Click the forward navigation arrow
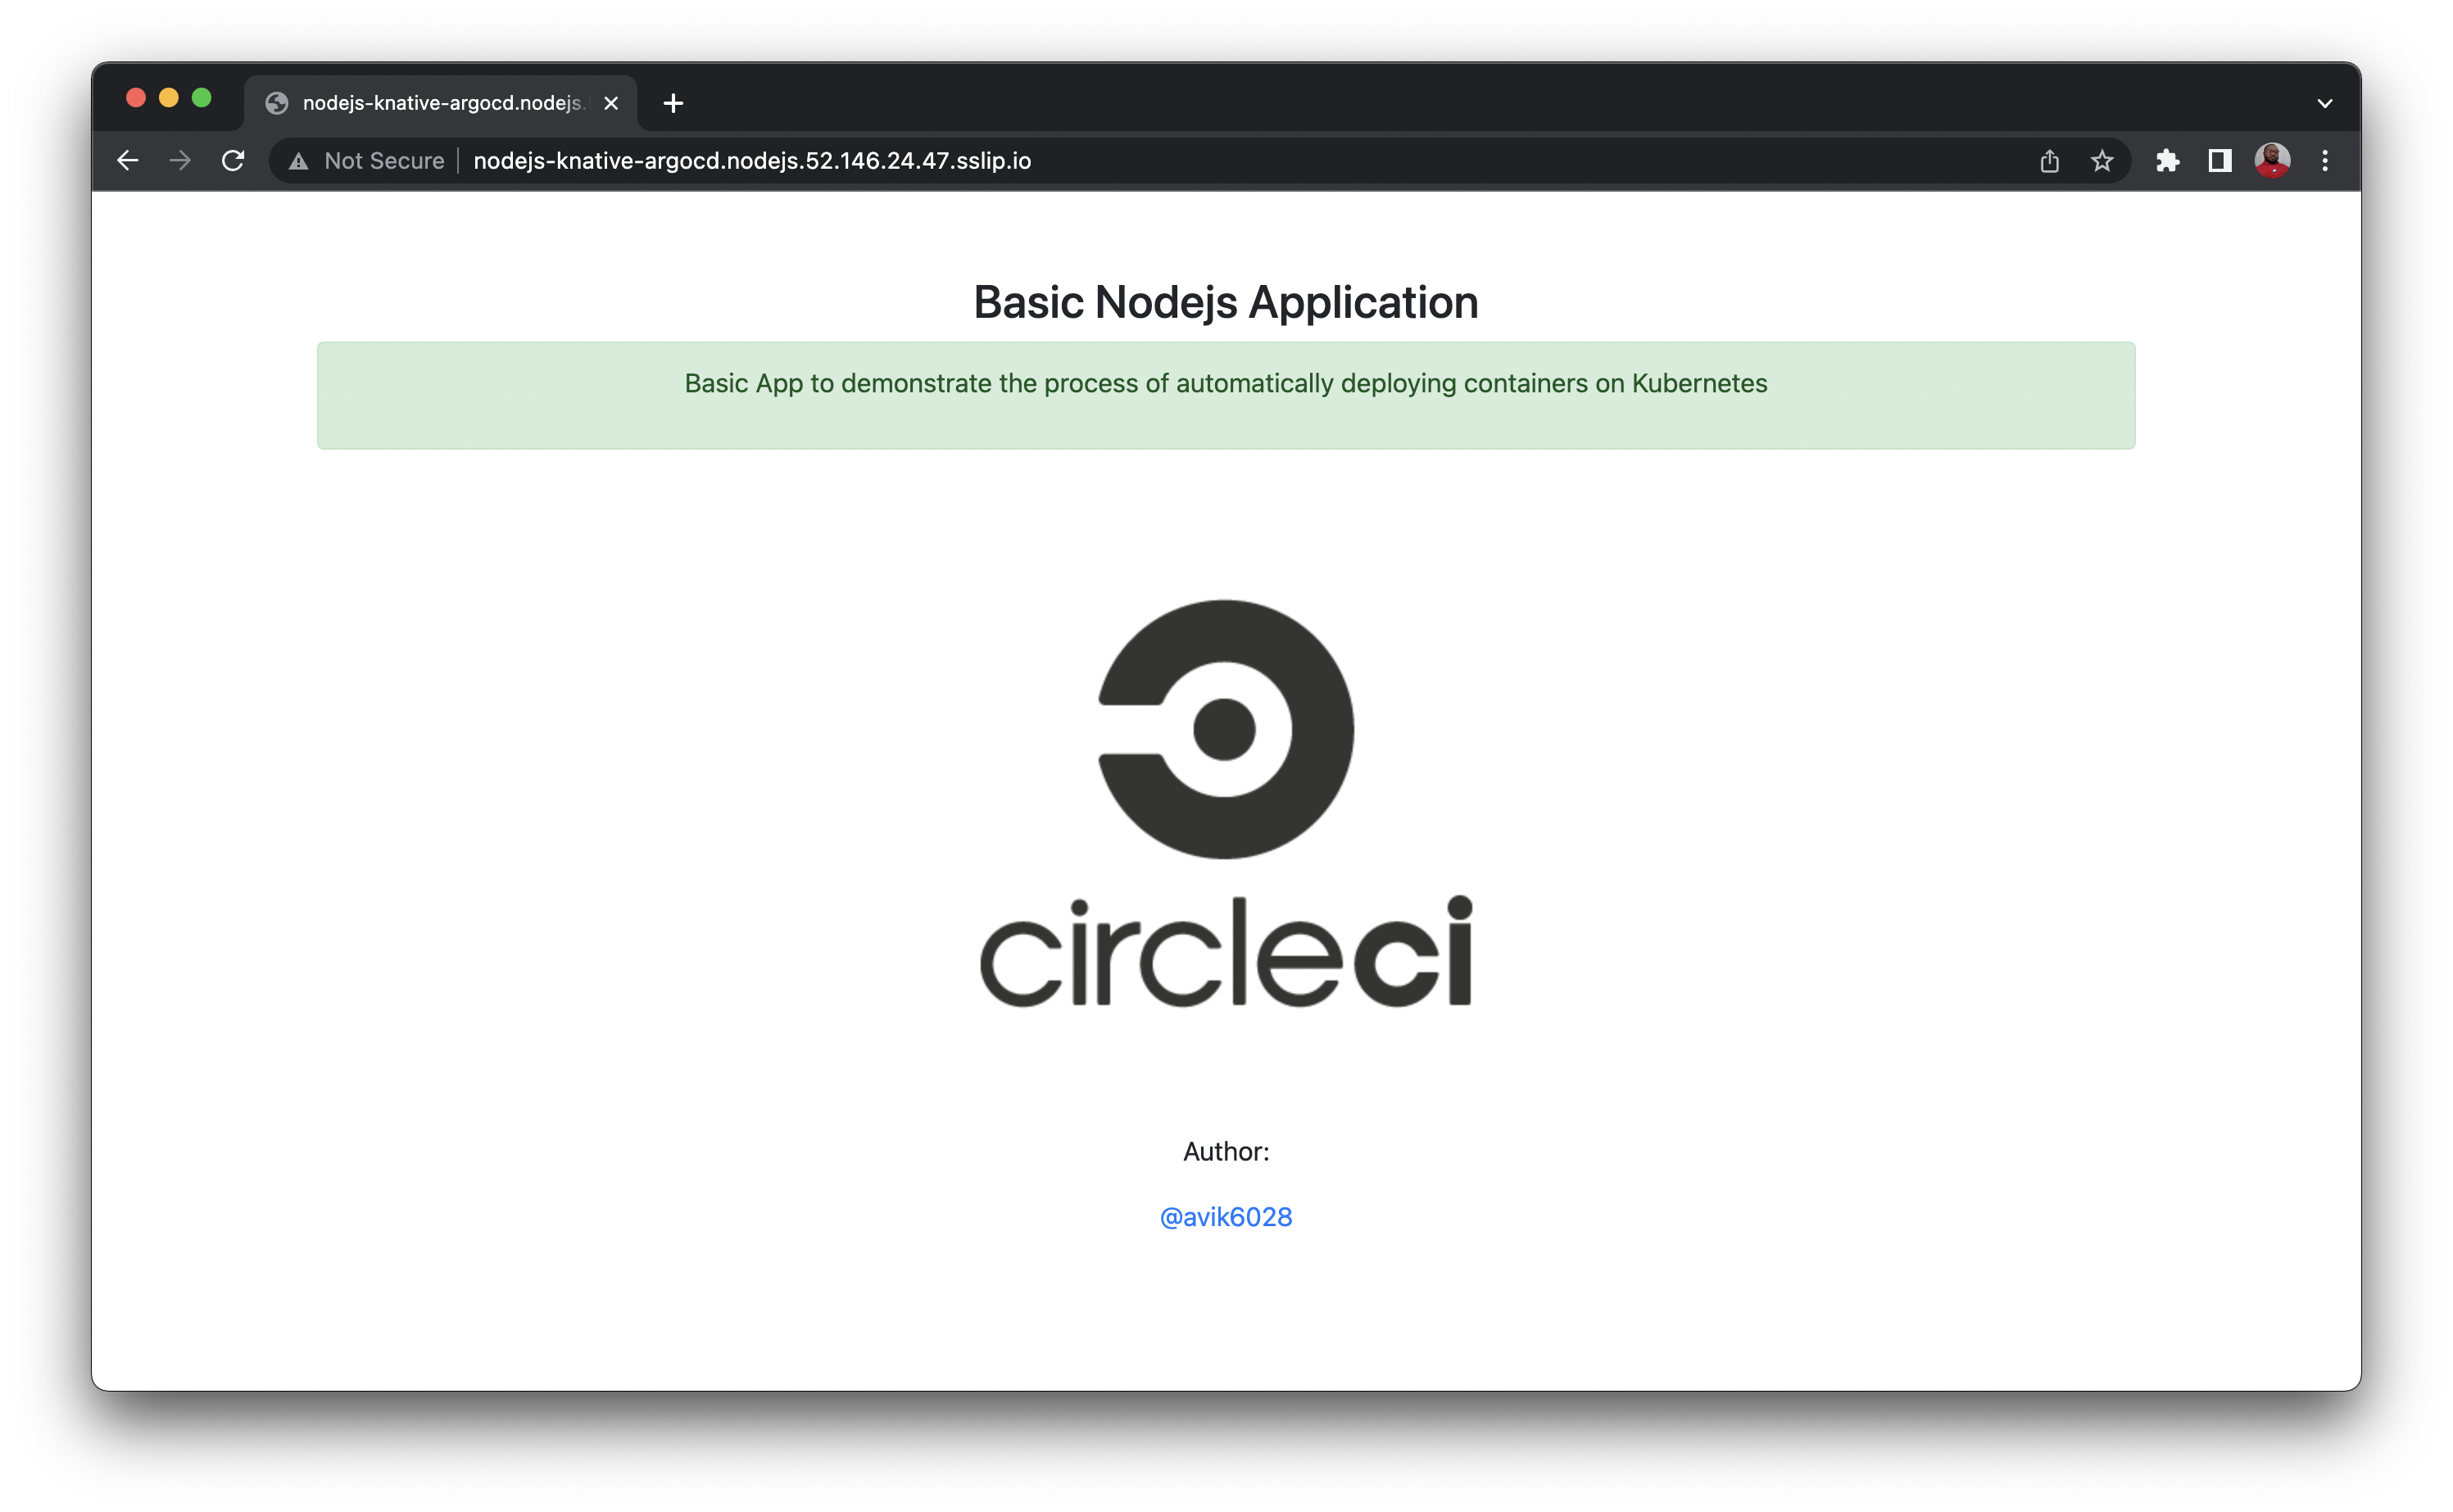 pyautogui.click(x=180, y=161)
